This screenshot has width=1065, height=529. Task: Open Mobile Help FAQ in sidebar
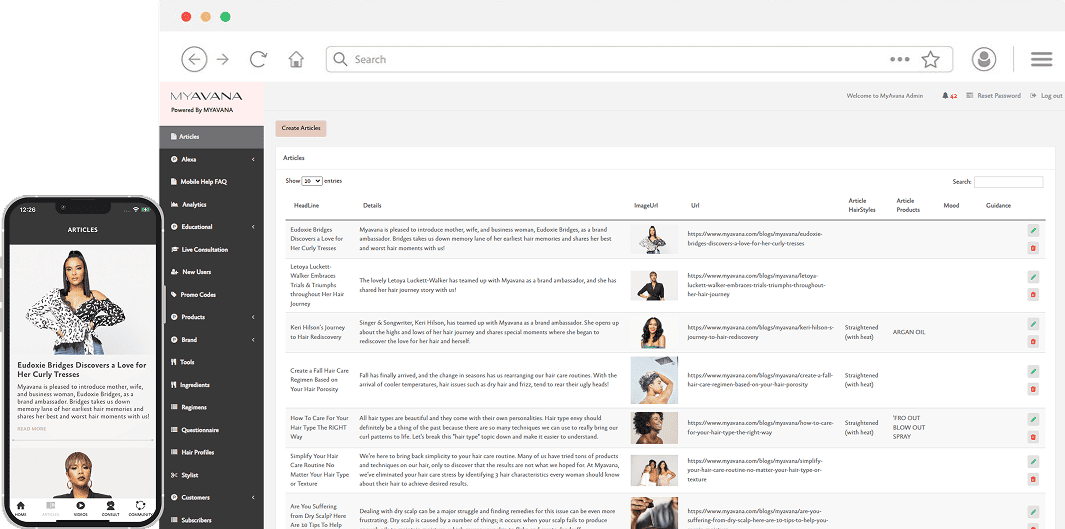click(211, 182)
